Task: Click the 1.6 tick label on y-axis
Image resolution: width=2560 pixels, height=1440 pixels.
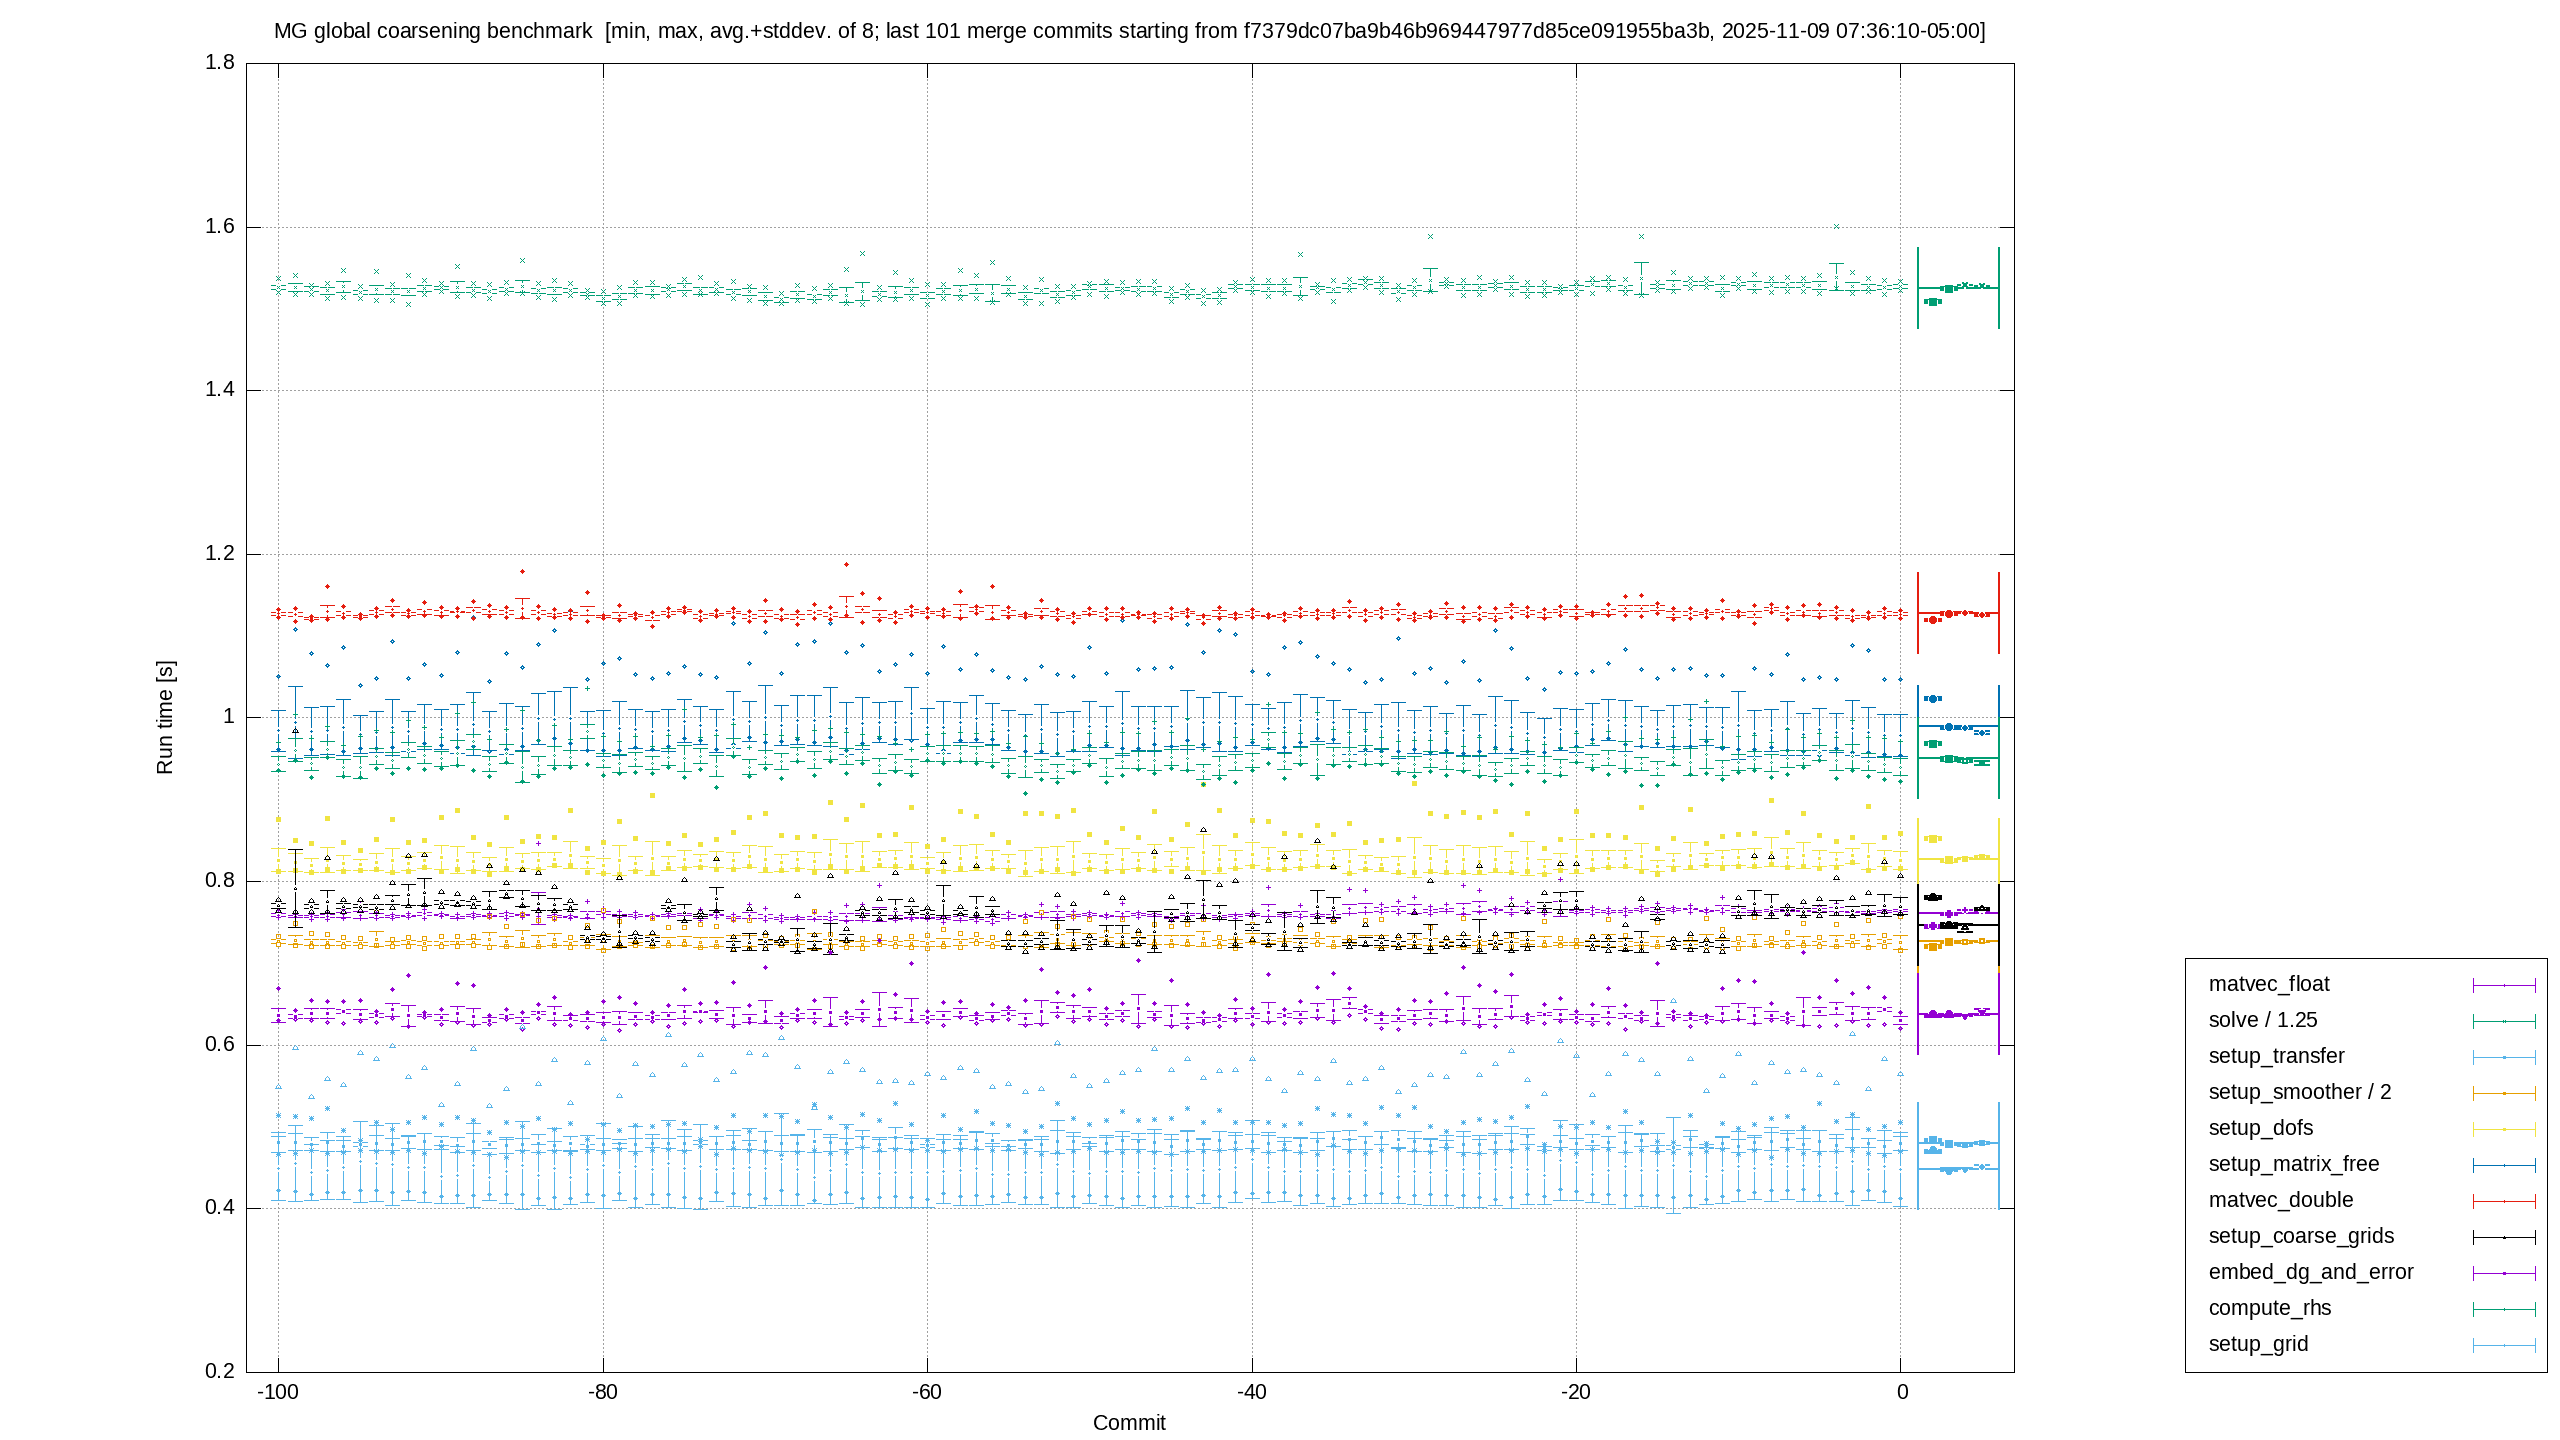Action: [220, 226]
